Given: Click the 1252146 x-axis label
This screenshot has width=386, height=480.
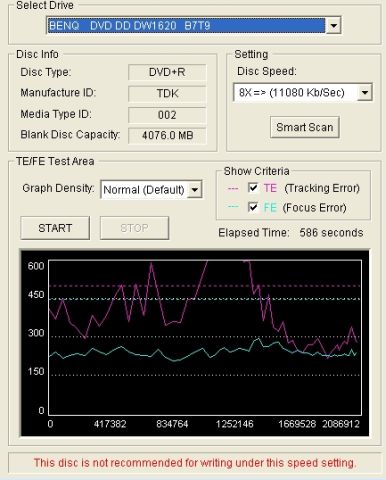Looking at the screenshot, I should tap(234, 424).
